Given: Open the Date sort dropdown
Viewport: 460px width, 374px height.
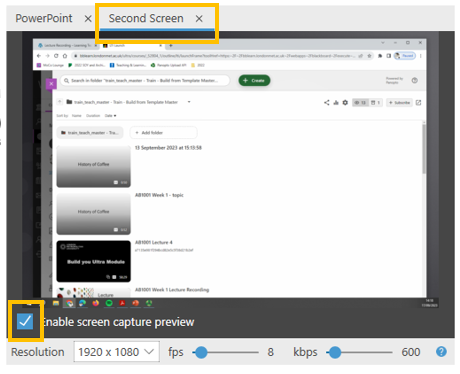Looking at the screenshot, I should click(x=111, y=116).
